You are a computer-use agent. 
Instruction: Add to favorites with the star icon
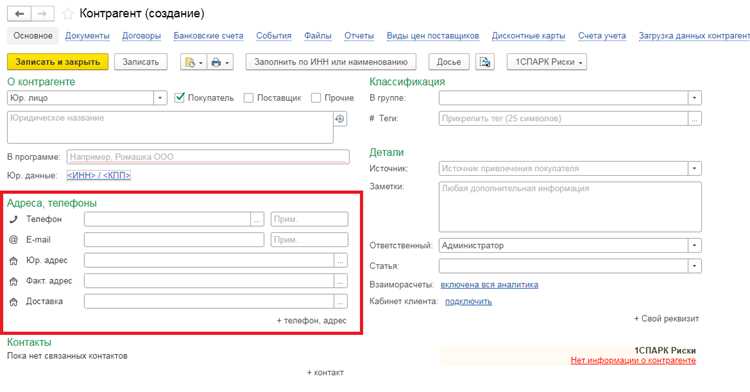(68, 14)
